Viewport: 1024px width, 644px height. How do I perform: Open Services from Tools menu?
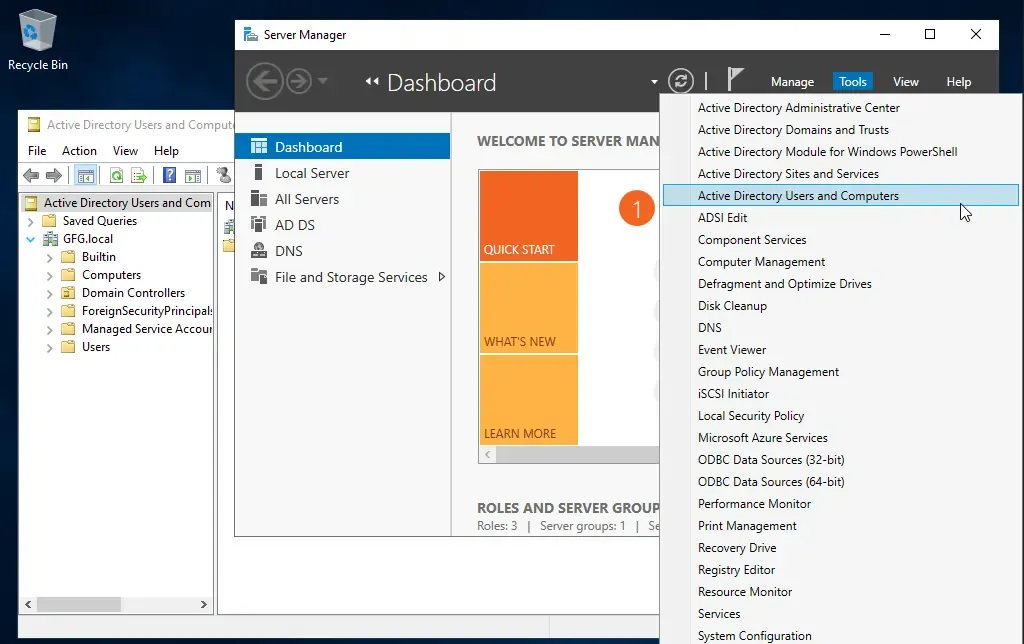click(718, 613)
